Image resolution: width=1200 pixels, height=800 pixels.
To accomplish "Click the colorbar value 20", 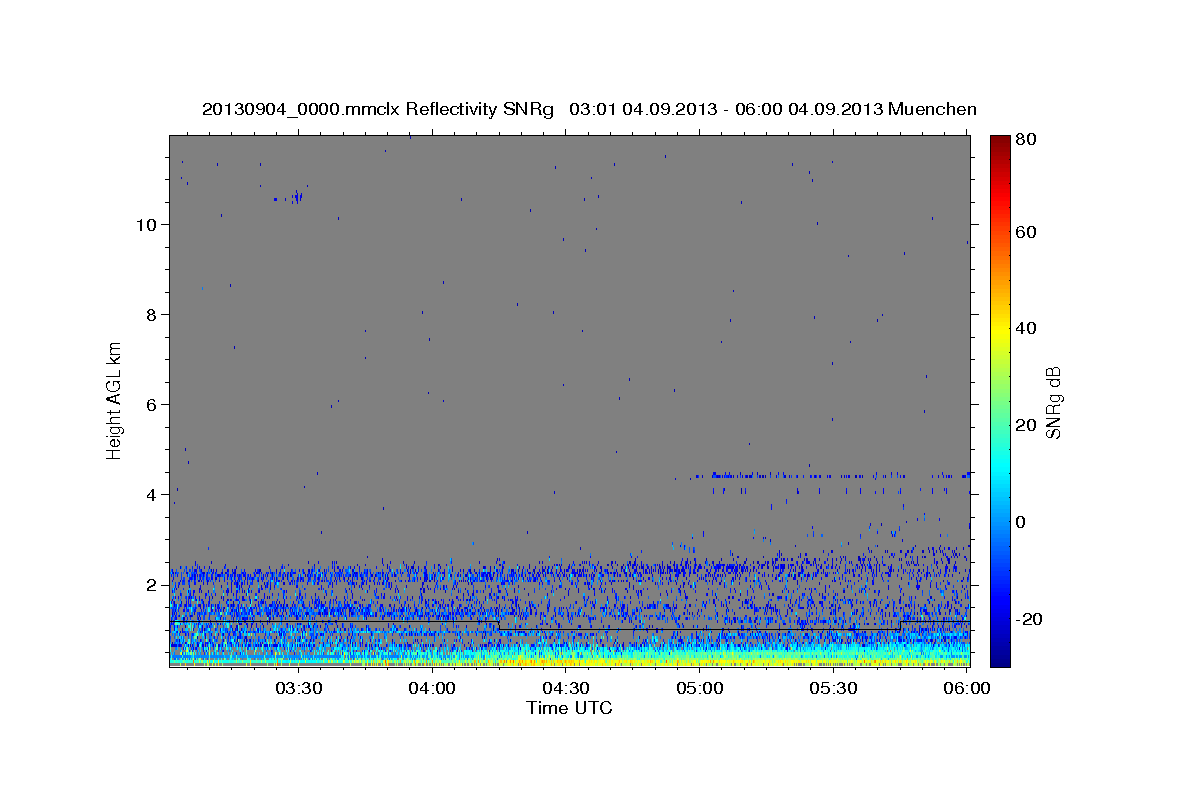I will pos(1028,425).
